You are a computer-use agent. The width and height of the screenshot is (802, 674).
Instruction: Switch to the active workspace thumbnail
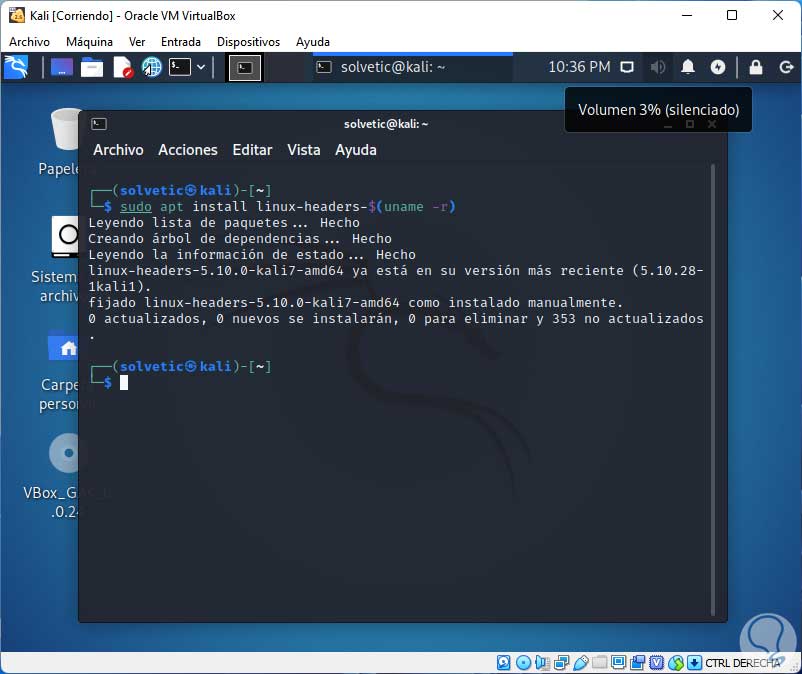pyautogui.click(x=244, y=68)
